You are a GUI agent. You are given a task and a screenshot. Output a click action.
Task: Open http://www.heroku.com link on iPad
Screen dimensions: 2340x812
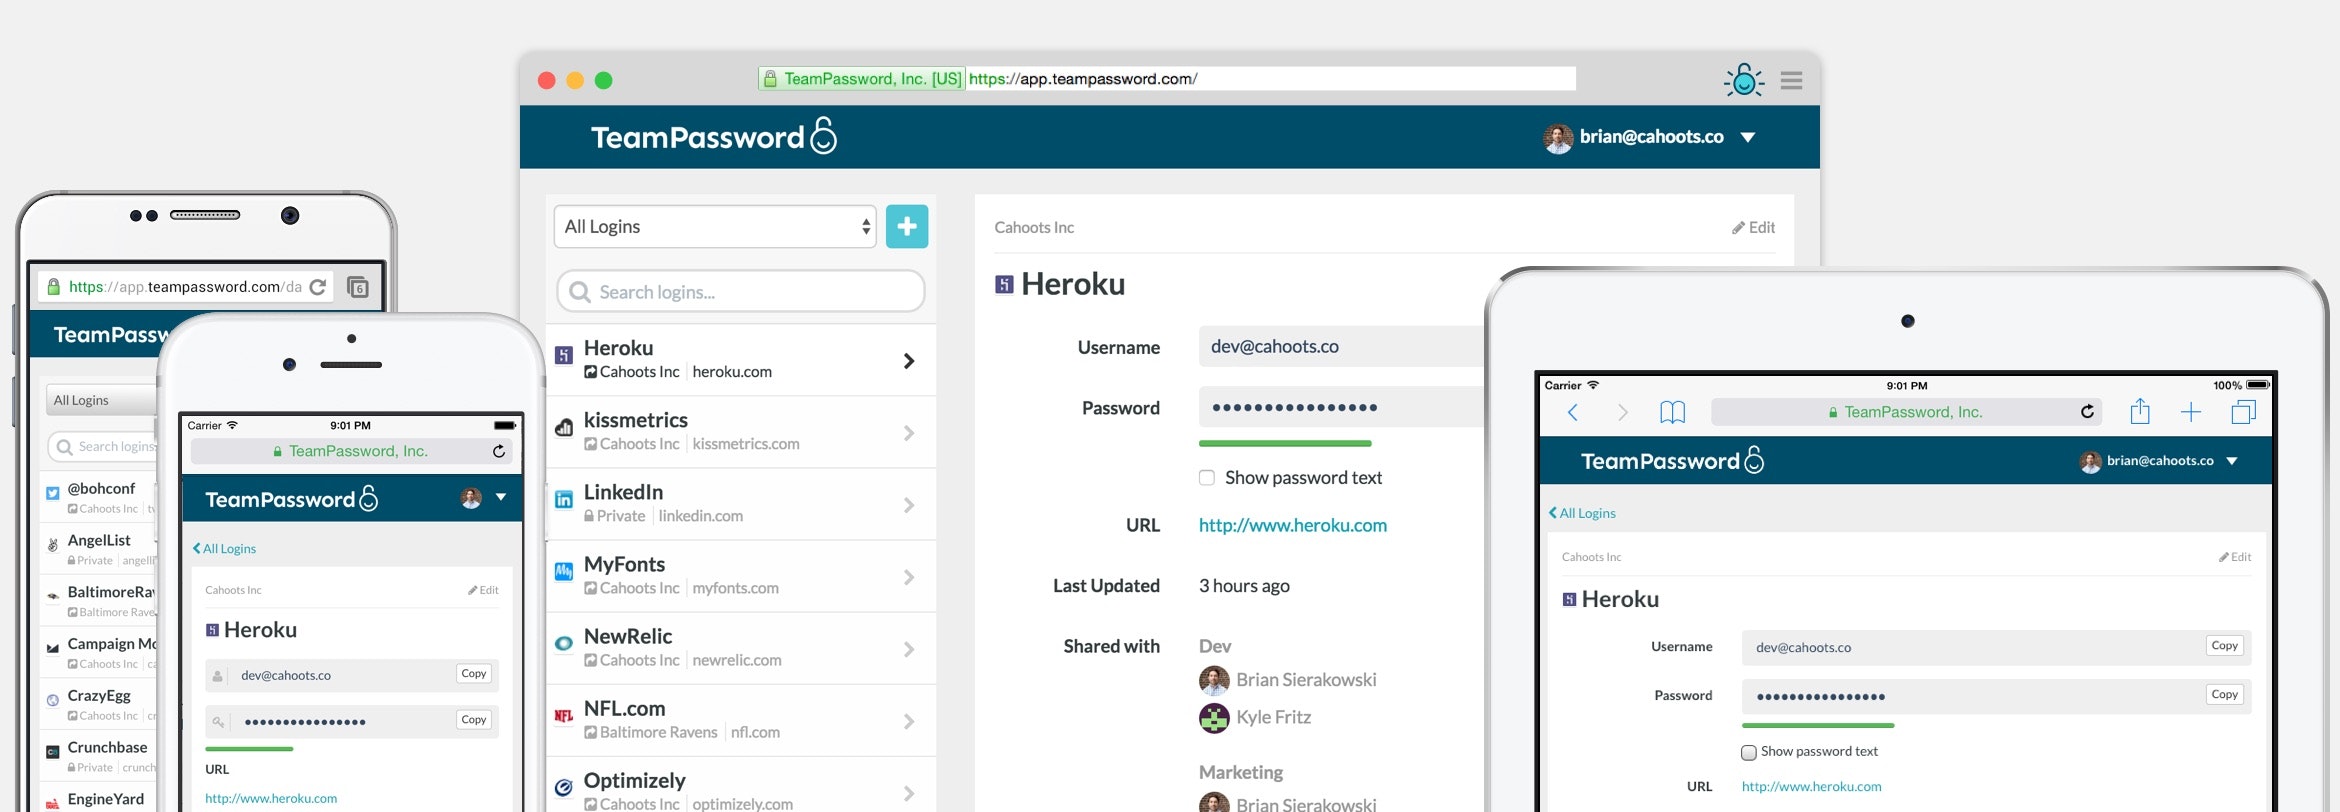1811,787
